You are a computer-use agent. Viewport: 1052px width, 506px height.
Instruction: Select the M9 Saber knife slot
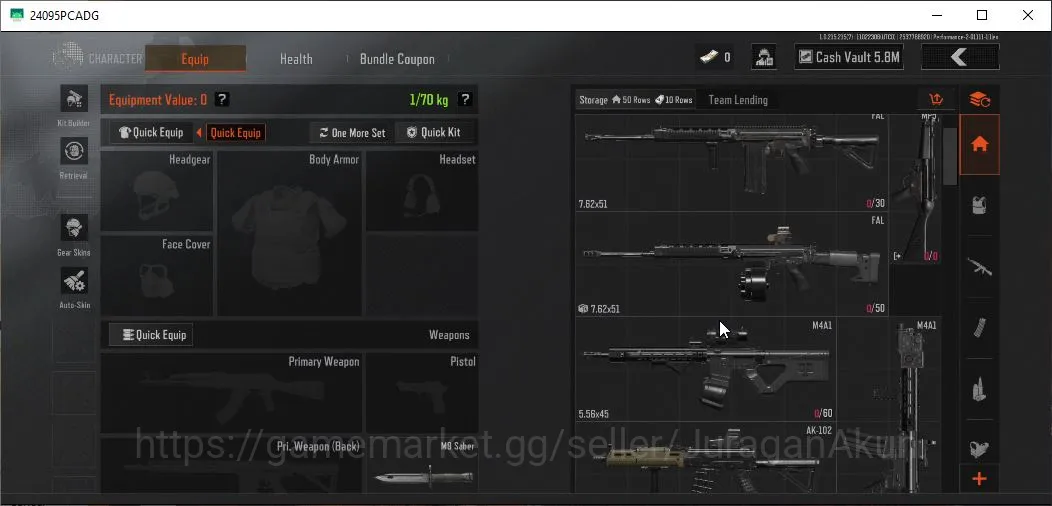tap(422, 464)
